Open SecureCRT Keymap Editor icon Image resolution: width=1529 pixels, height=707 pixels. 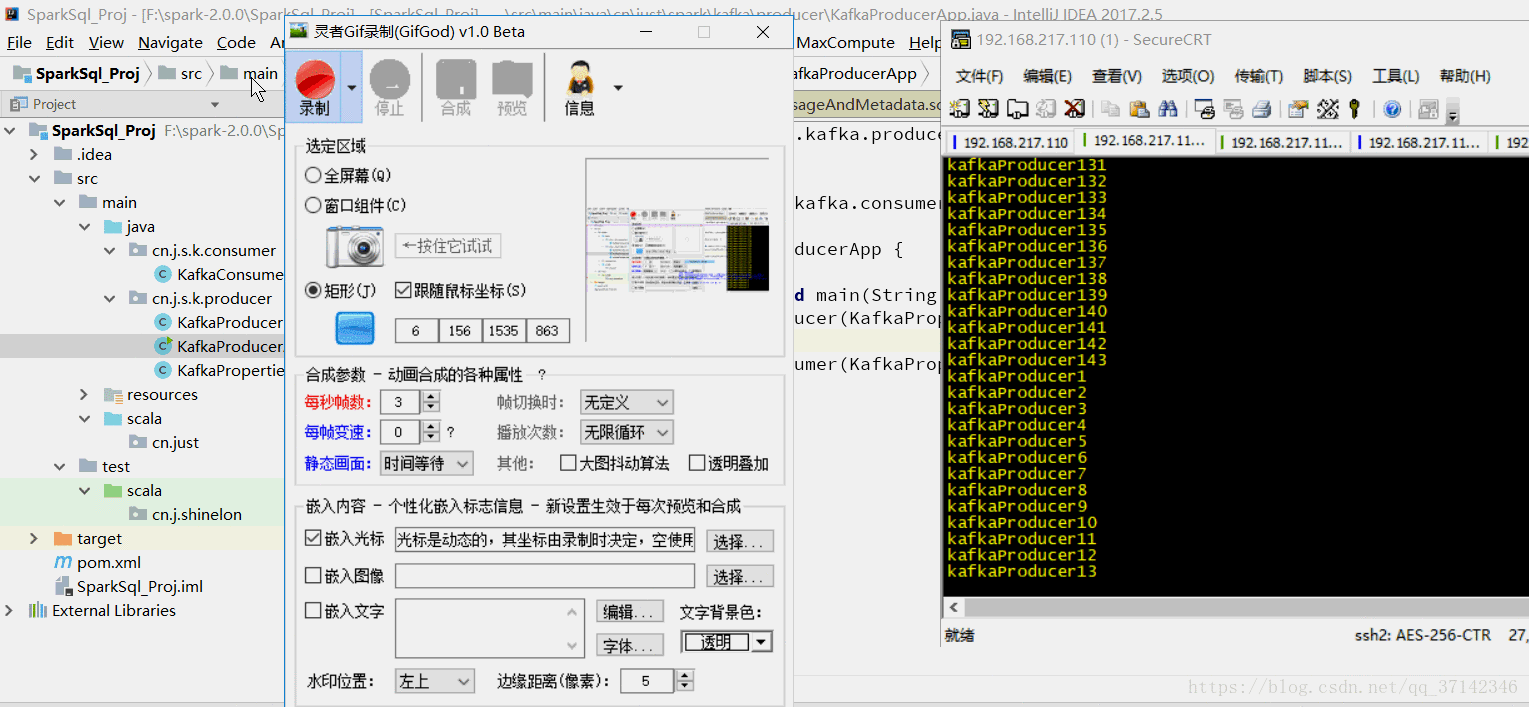(x=1327, y=109)
